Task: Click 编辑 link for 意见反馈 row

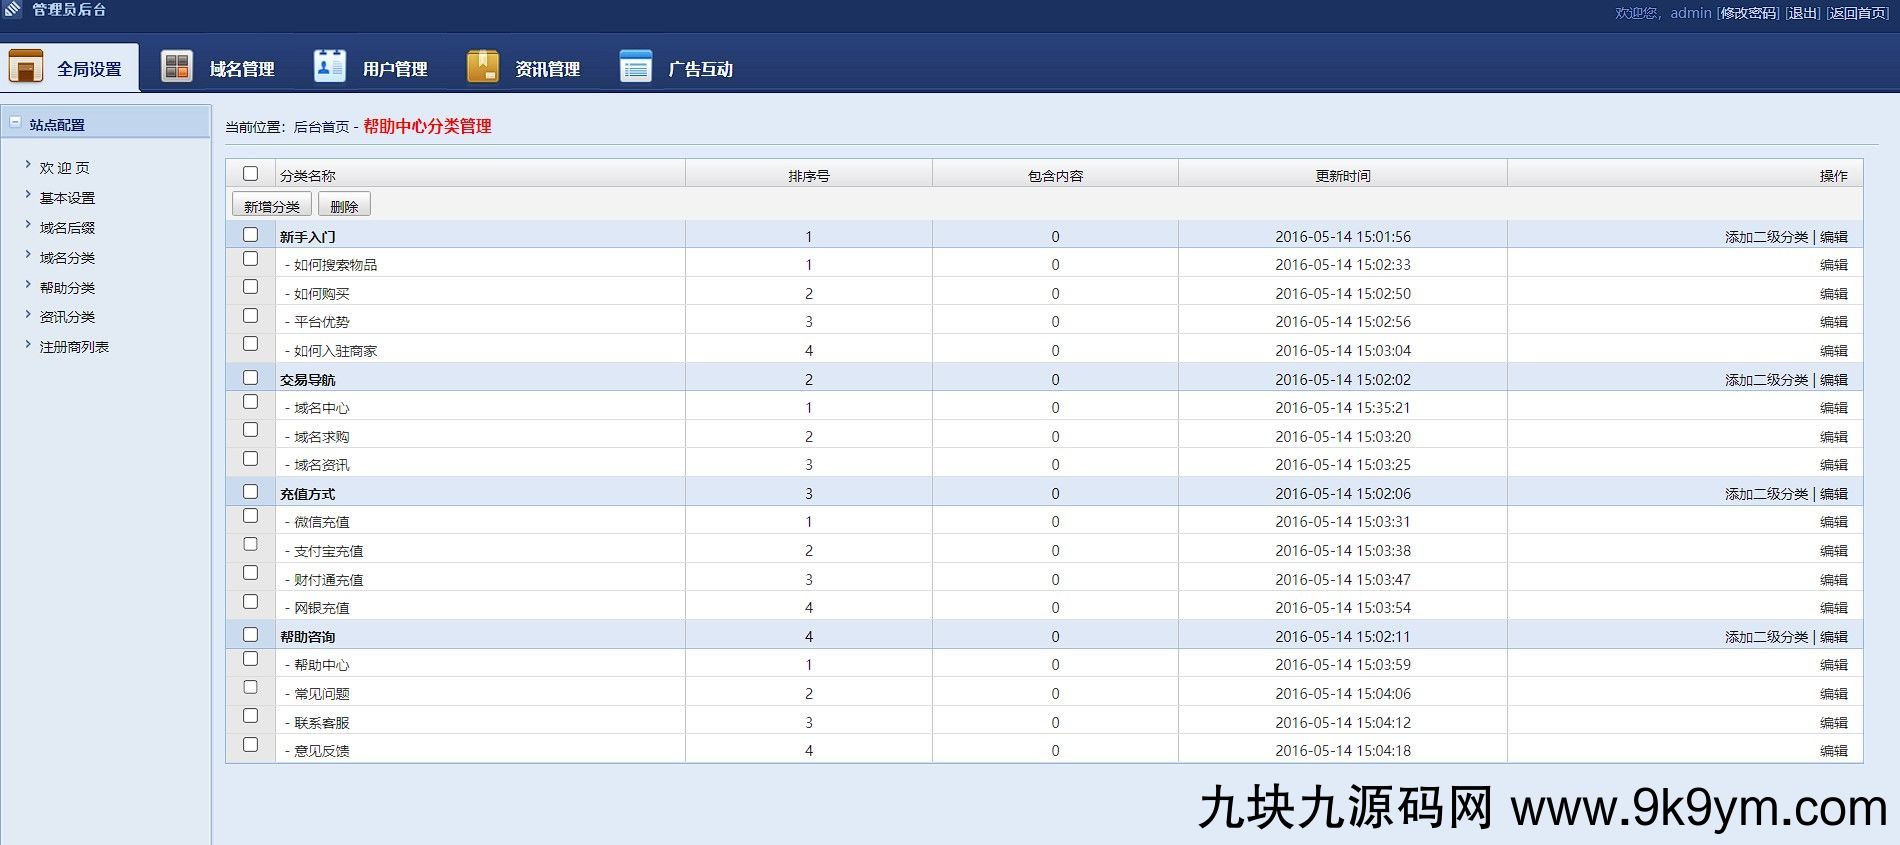Action: (x=1833, y=751)
